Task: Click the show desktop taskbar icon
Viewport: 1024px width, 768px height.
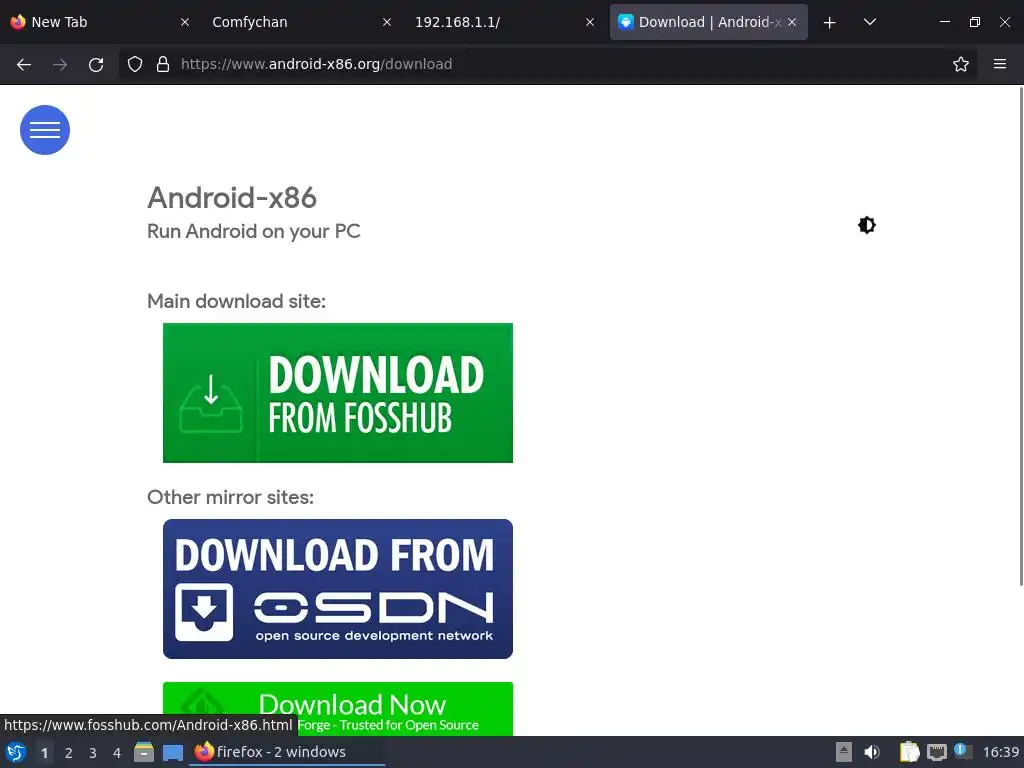Action: [172, 753]
